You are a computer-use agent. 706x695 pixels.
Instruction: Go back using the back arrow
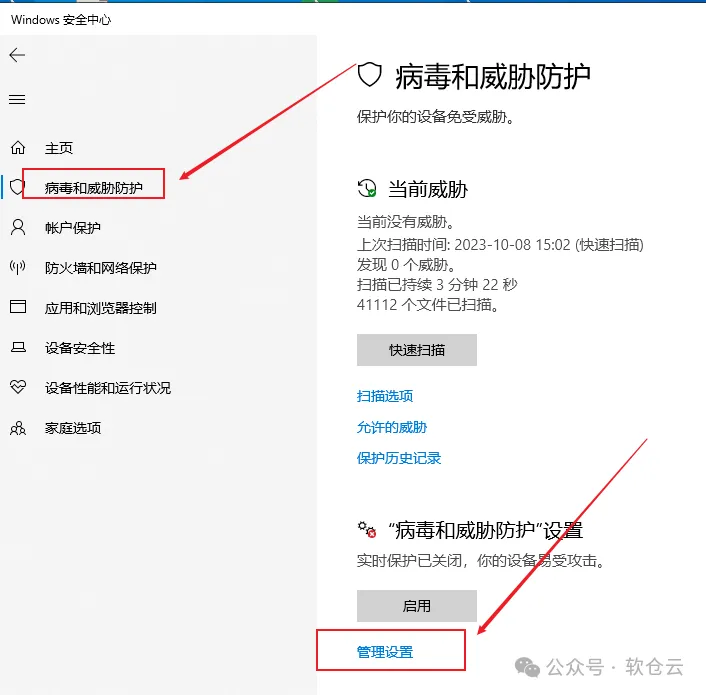(17, 55)
